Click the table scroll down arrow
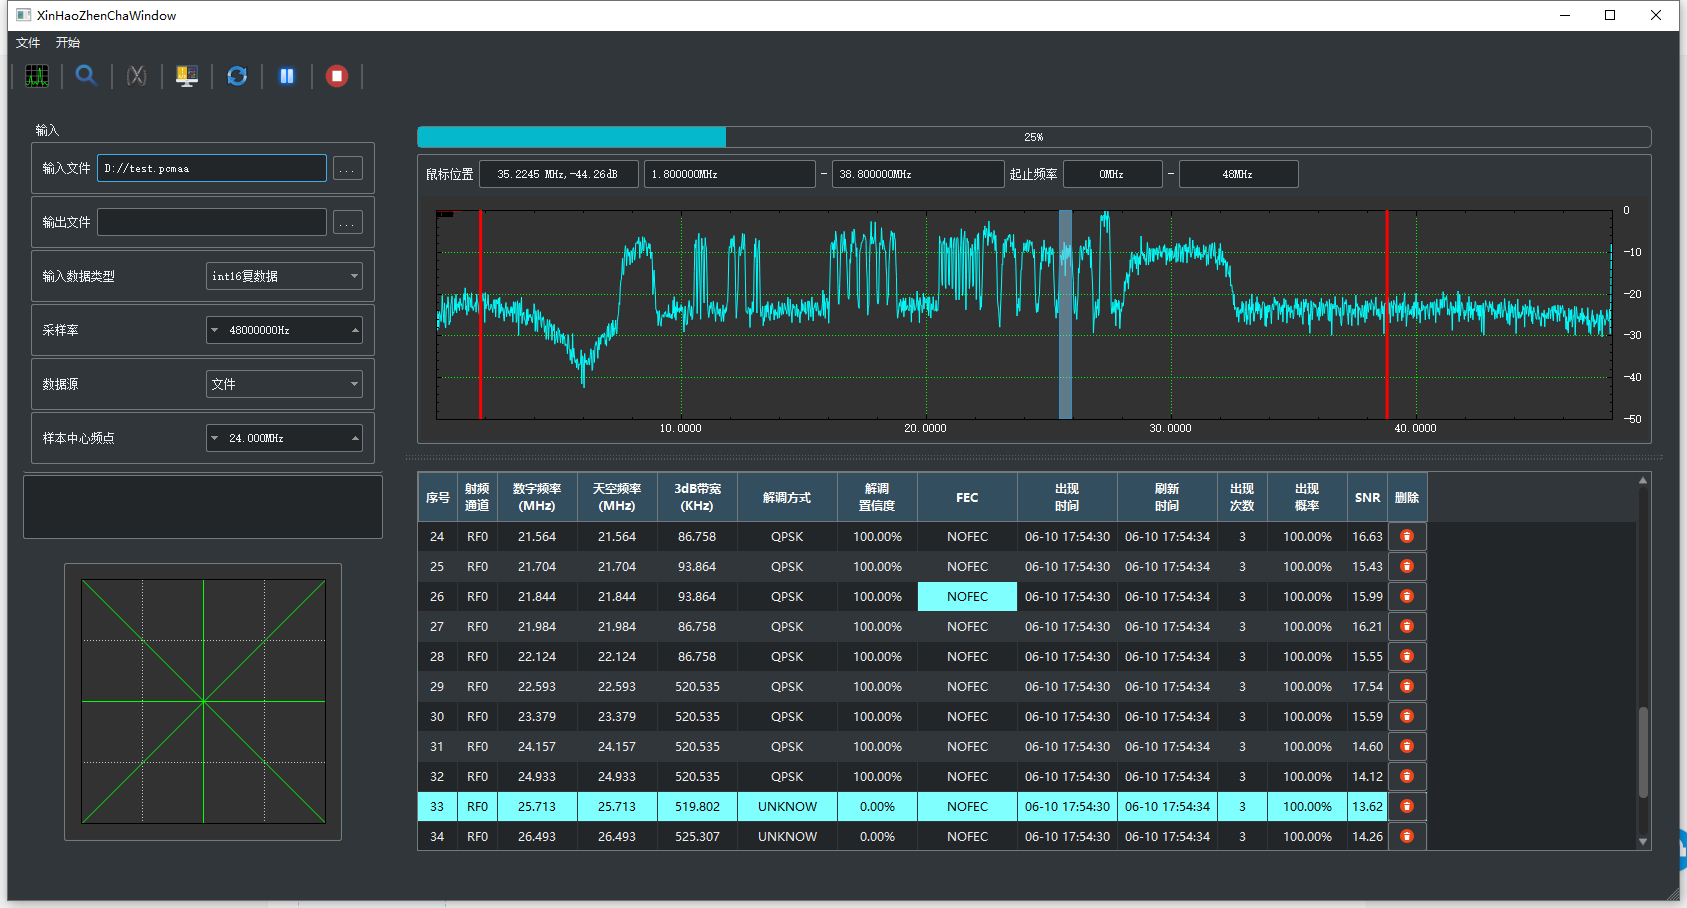The image size is (1687, 908). click(x=1643, y=842)
